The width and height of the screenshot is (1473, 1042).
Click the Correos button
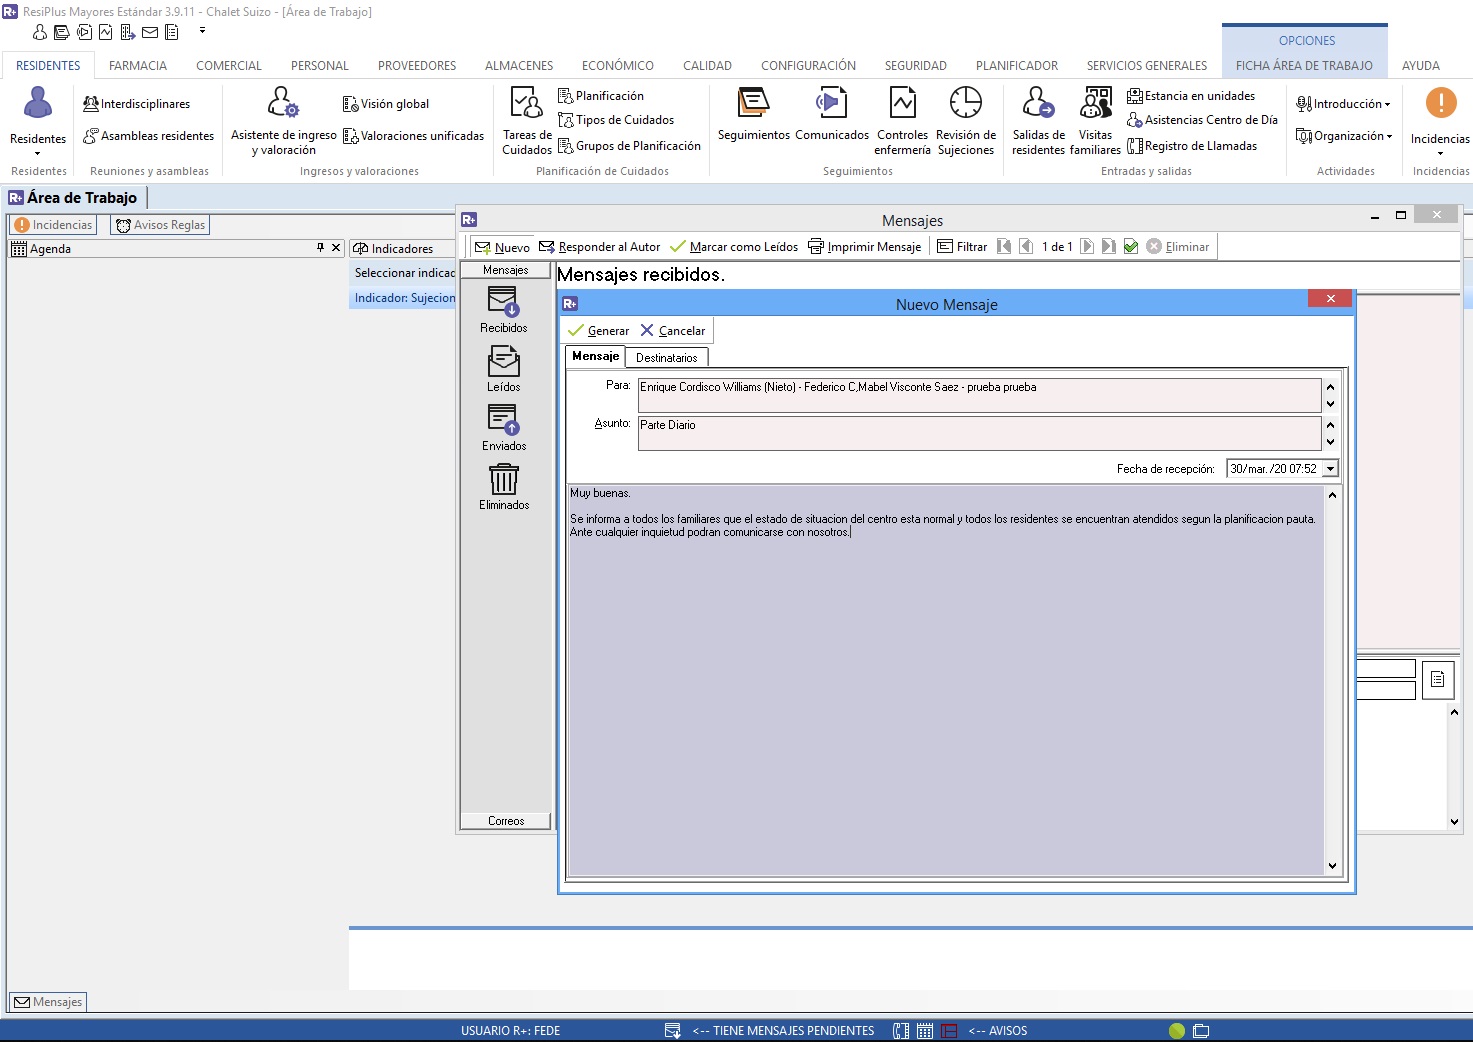point(506,821)
